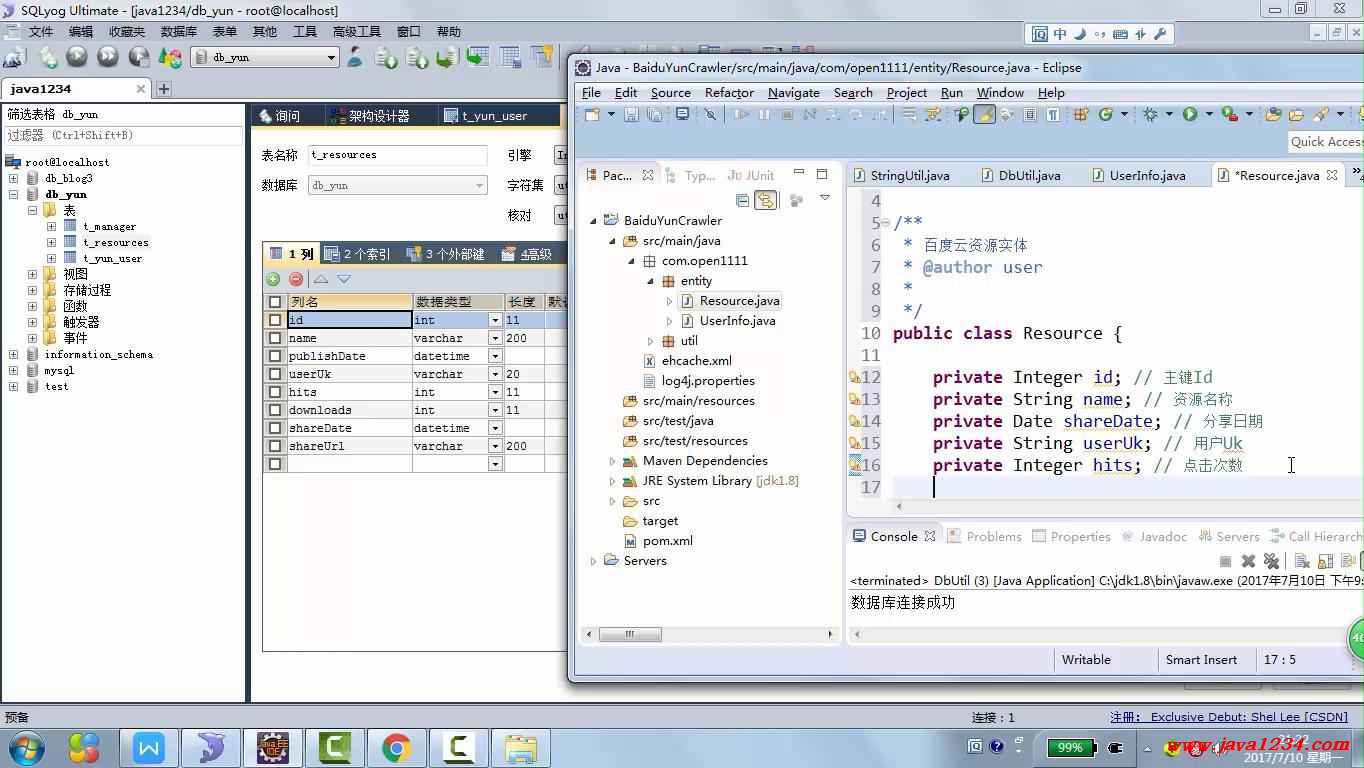Click red remove-column icon in SQLyog
Image resolution: width=1364 pixels, height=768 pixels.
tap(296, 279)
